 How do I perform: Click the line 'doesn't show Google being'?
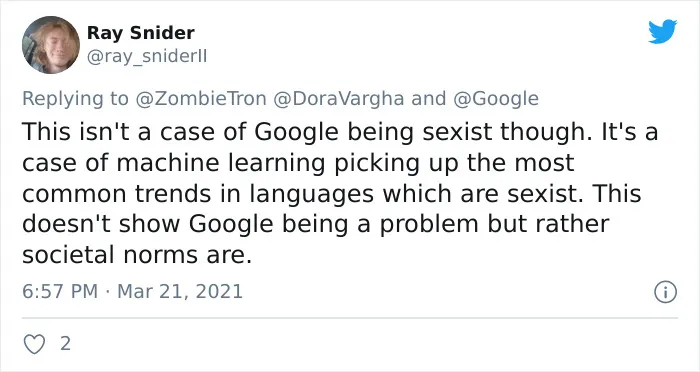[x=185, y=224]
